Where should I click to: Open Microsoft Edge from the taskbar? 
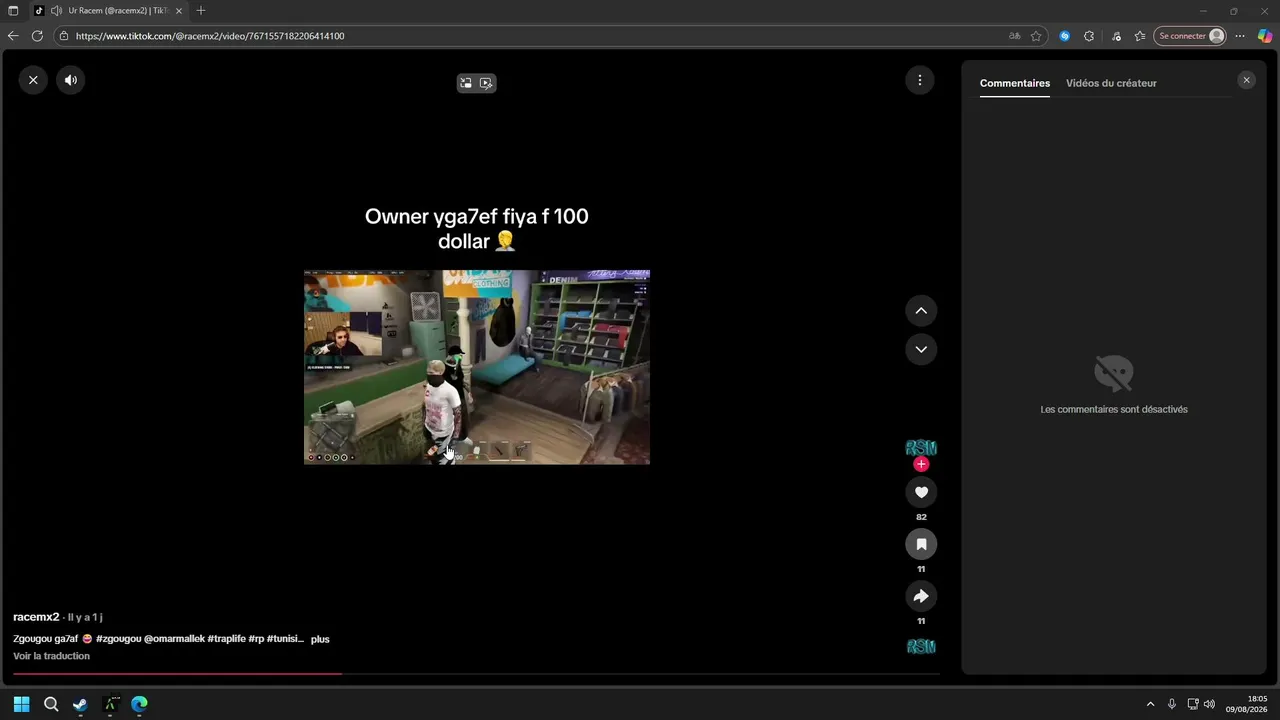[x=139, y=704]
